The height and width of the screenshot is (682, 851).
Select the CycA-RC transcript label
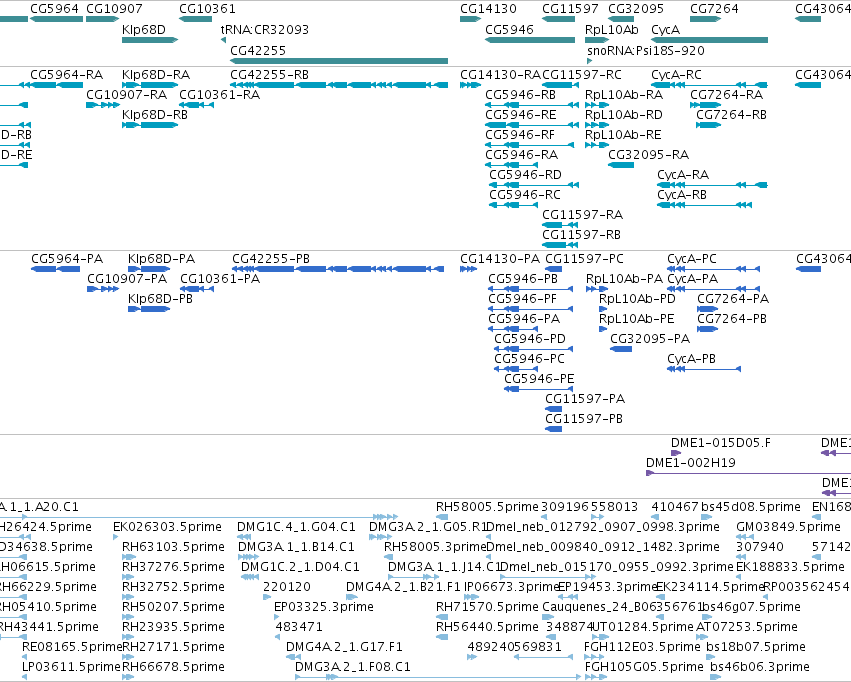(x=676, y=74)
